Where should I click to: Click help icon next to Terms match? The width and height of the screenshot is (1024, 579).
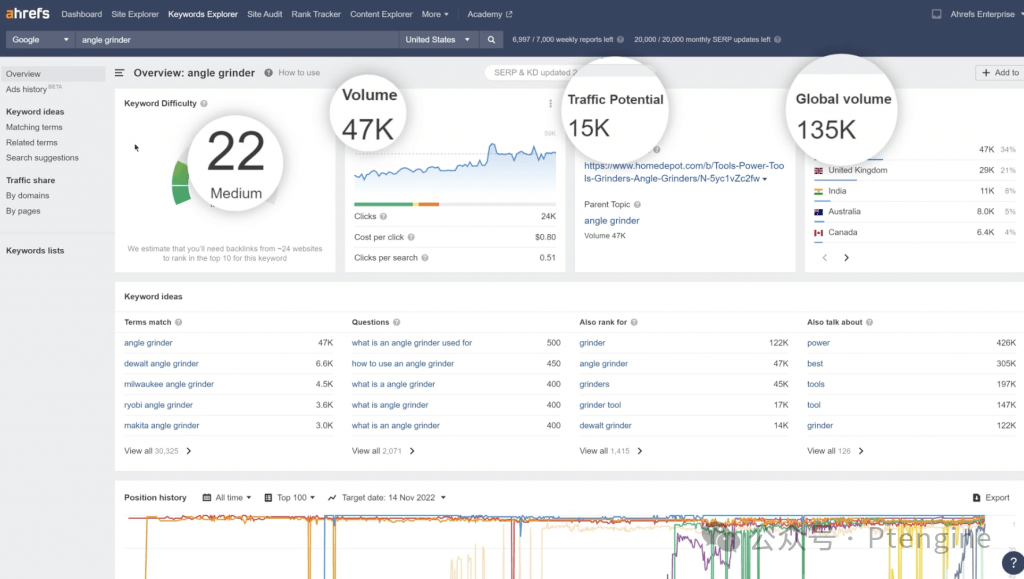179,323
